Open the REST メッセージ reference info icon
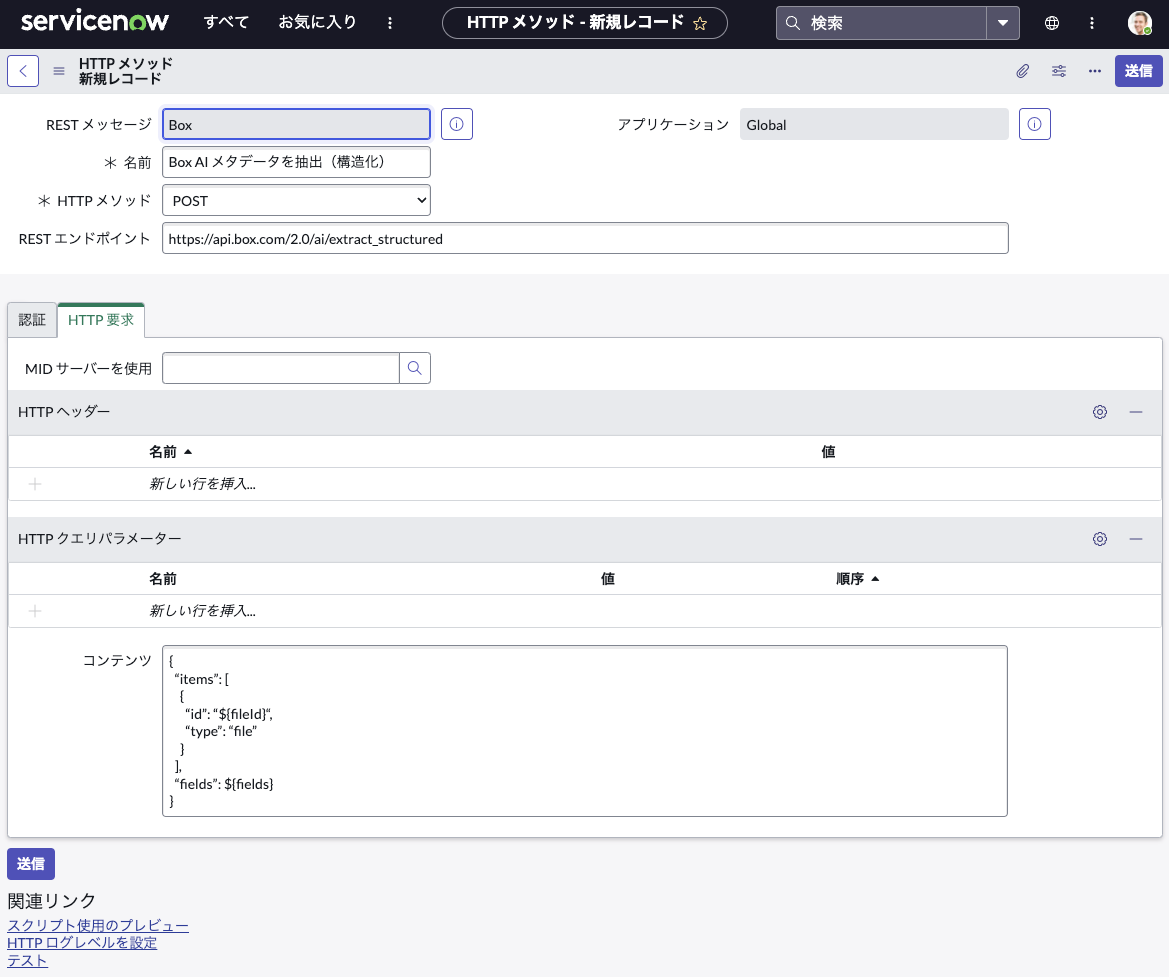Viewport: 1169px width, 977px height. (456, 124)
